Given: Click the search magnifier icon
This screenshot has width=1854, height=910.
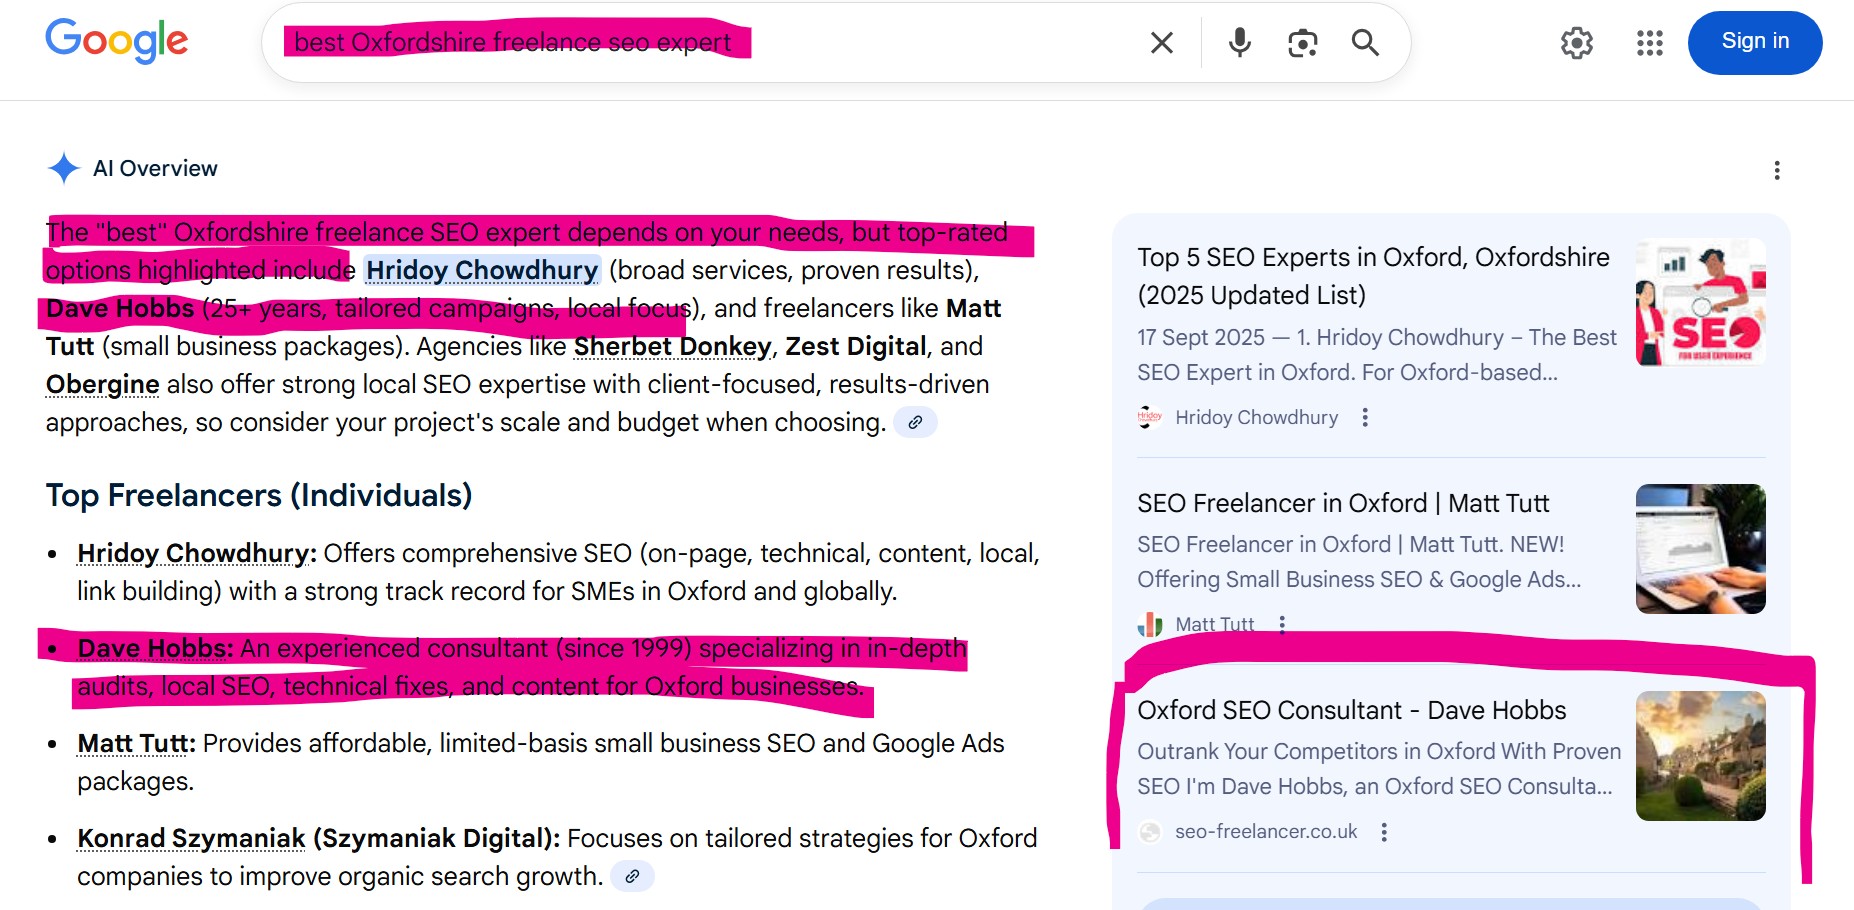Looking at the screenshot, I should point(1366,43).
